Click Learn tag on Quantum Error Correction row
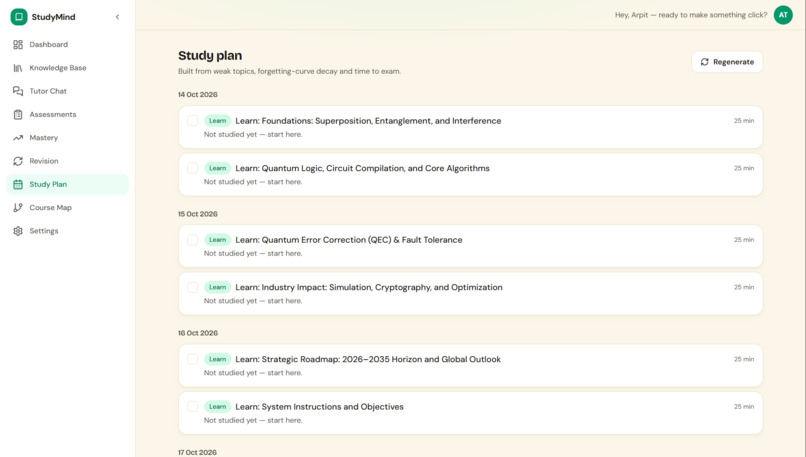Viewport: 806px width, 457px height. pos(217,240)
